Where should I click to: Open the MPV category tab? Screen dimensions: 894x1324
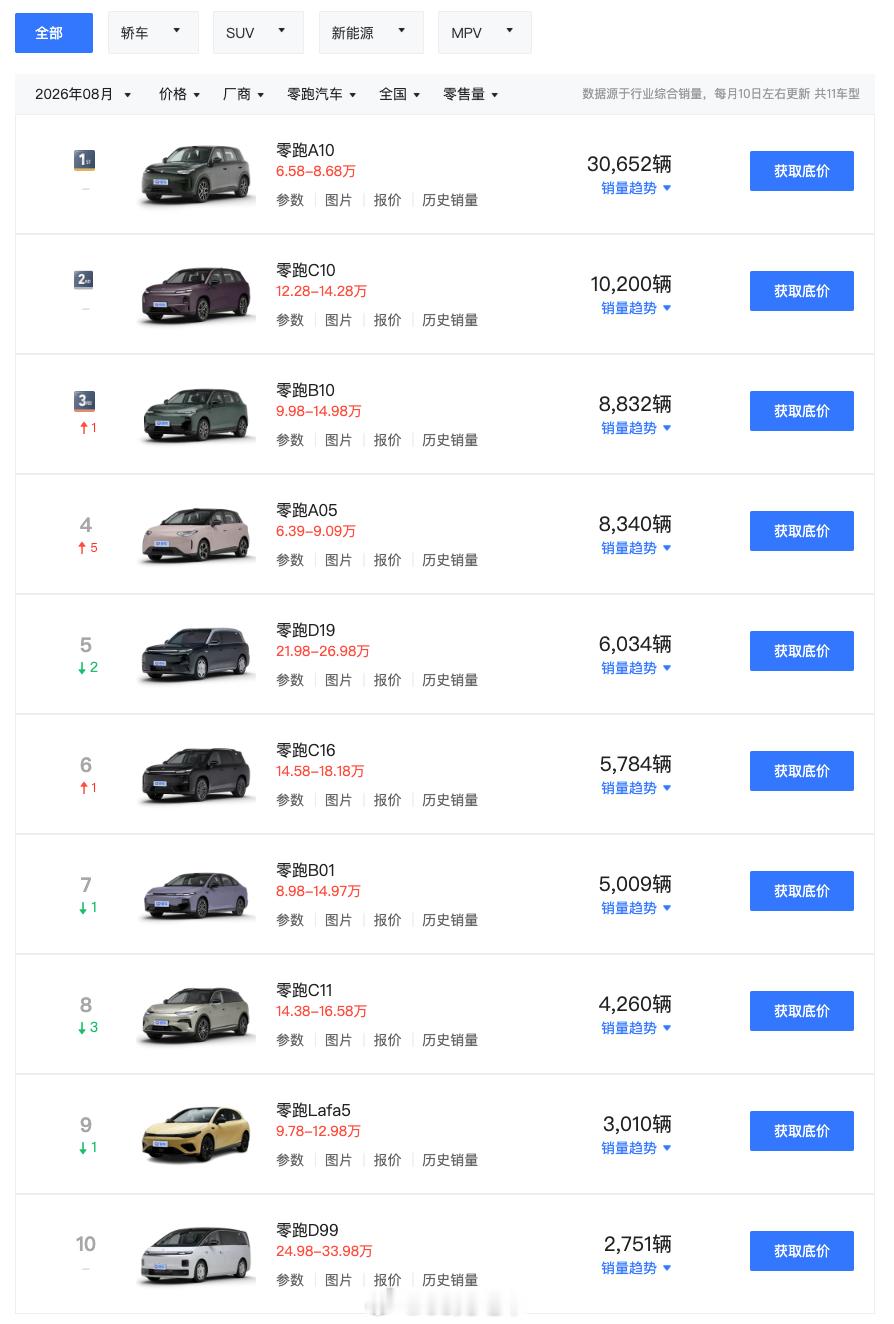click(x=484, y=33)
